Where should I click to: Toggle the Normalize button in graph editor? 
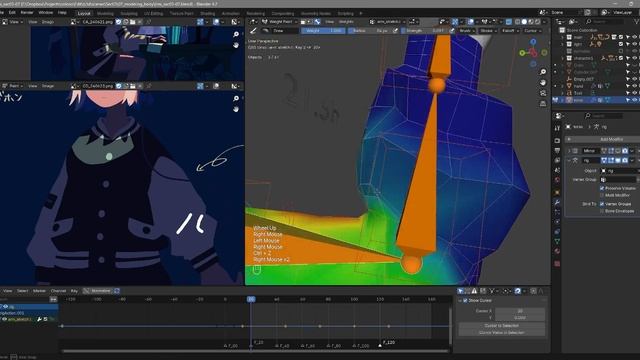click(x=98, y=291)
